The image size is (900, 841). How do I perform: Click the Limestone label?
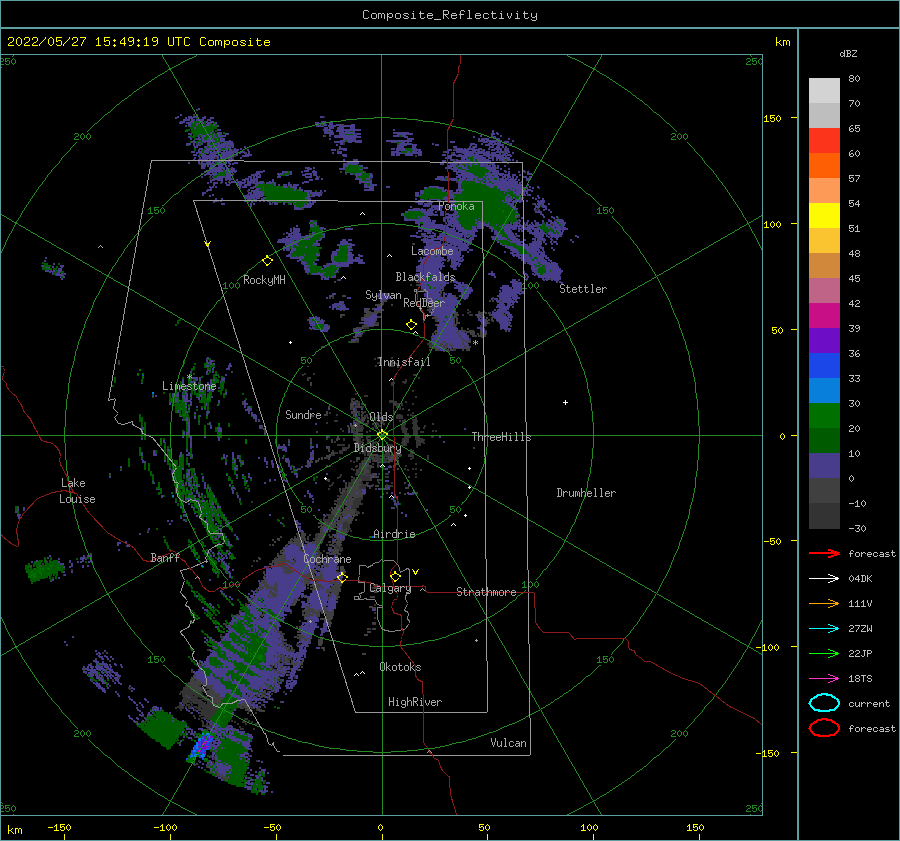click(189, 386)
